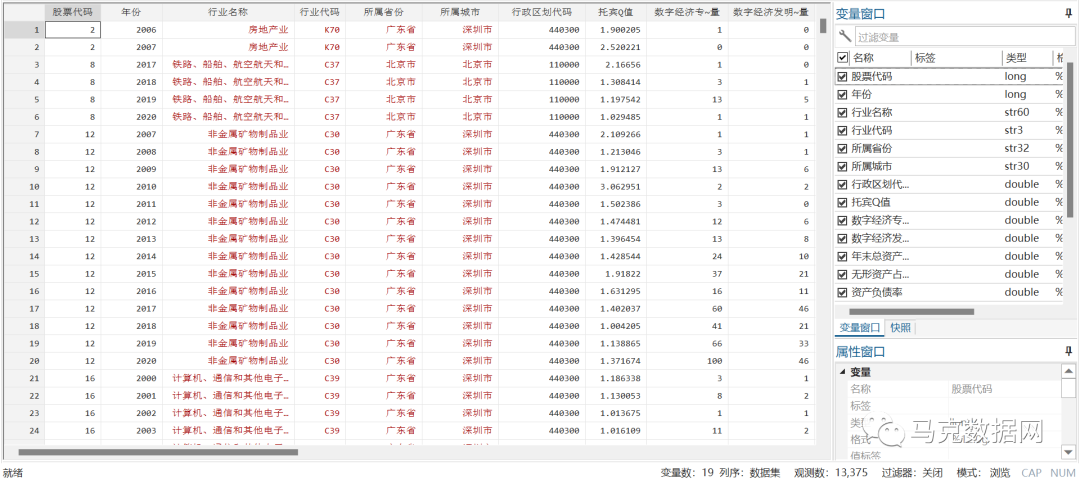Select the 行业代码 column header in the data grid
Screen dimensions: 1080x479
[320, 12]
